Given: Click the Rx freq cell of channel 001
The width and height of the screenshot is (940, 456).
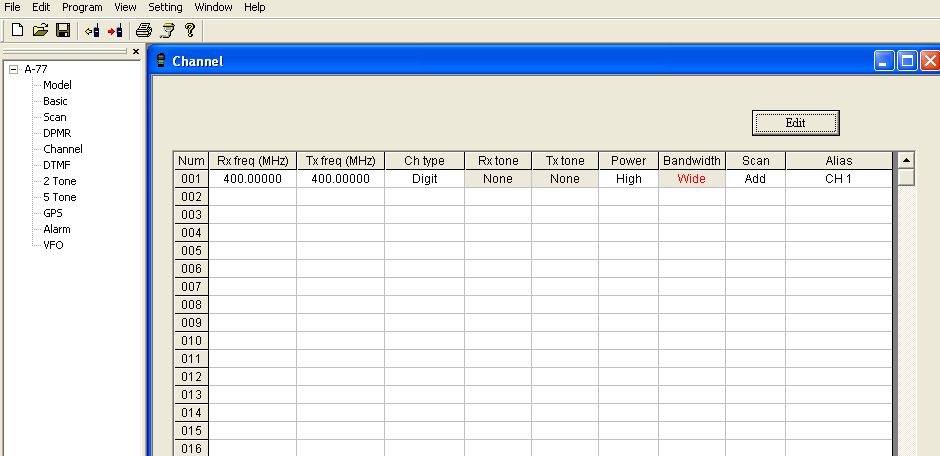Looking at the screenshot, I should [252, 179].
